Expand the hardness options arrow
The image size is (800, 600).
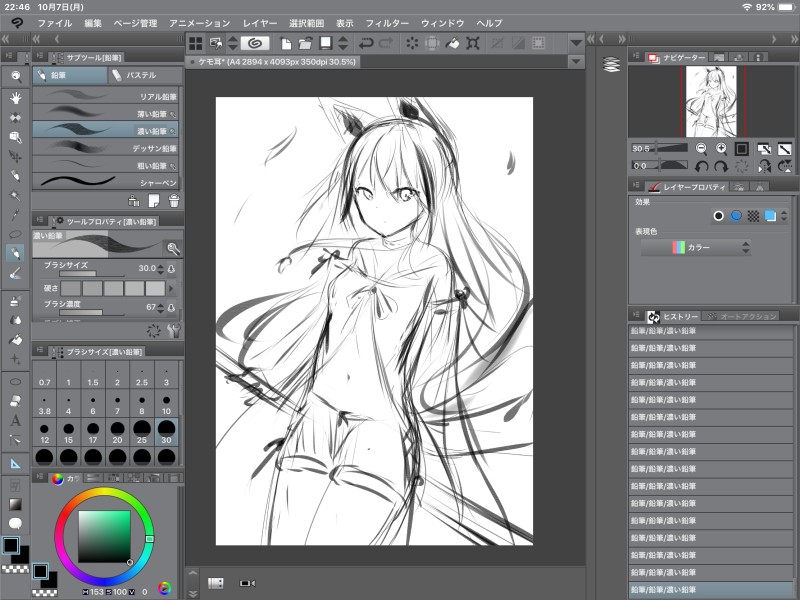click(x=171, y=288)
